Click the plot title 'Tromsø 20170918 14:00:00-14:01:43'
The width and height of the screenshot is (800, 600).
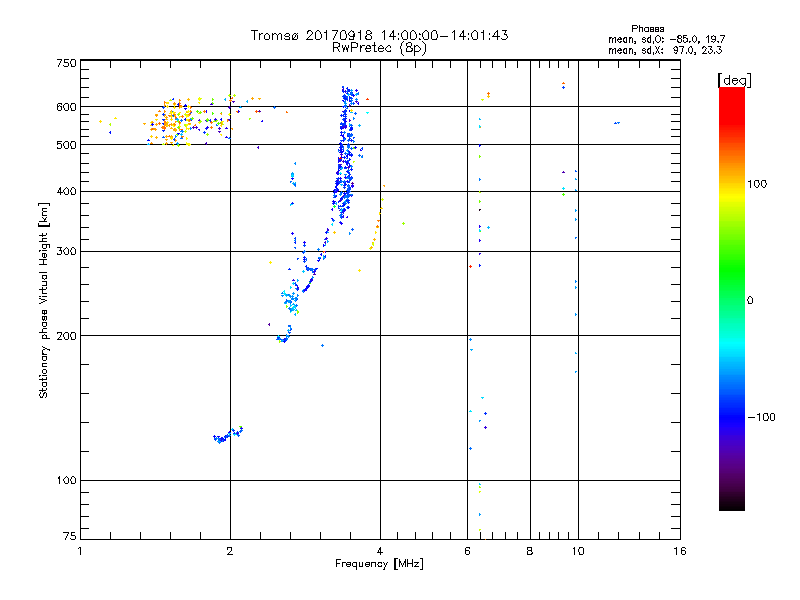[x=379, y=35]
